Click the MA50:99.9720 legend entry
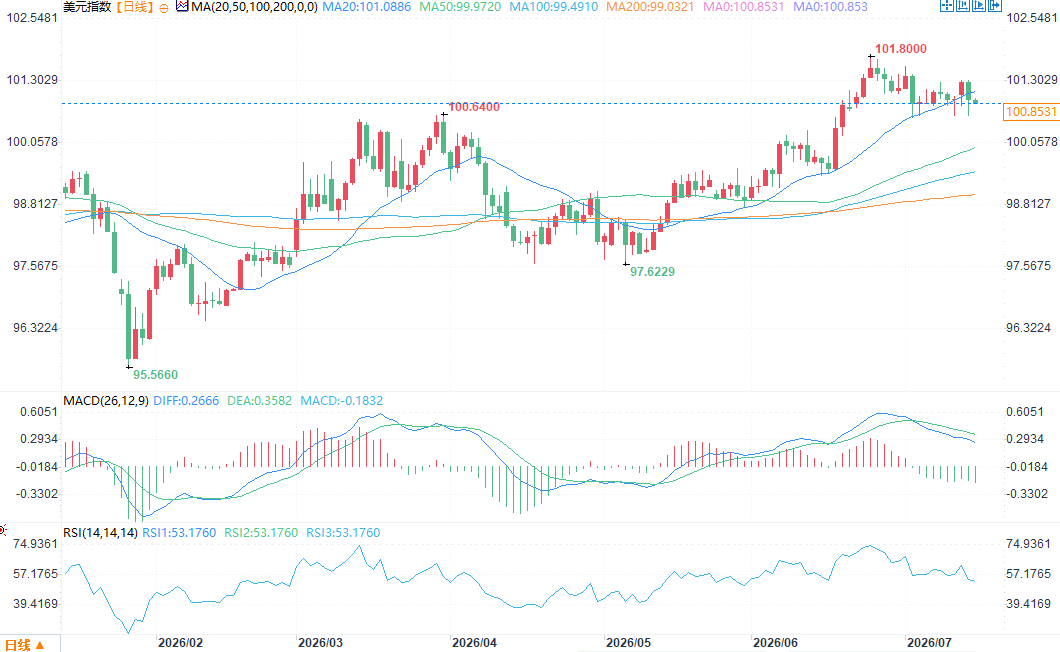 coord(460,7)
